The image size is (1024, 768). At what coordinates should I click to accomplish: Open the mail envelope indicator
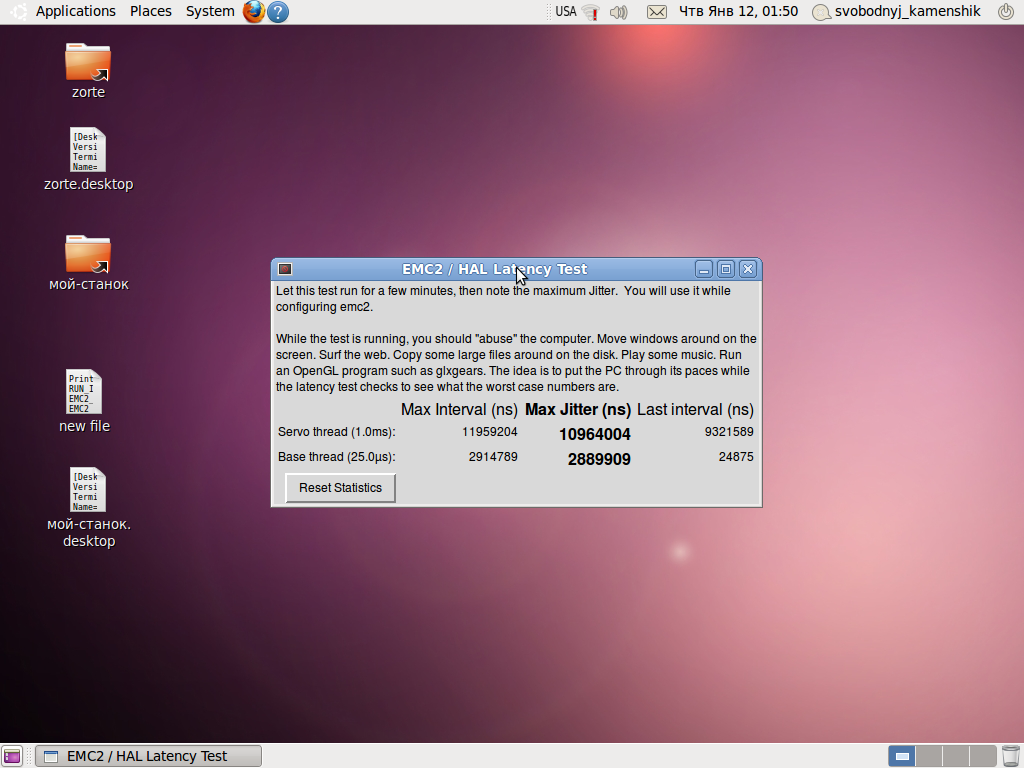point(656,12)
